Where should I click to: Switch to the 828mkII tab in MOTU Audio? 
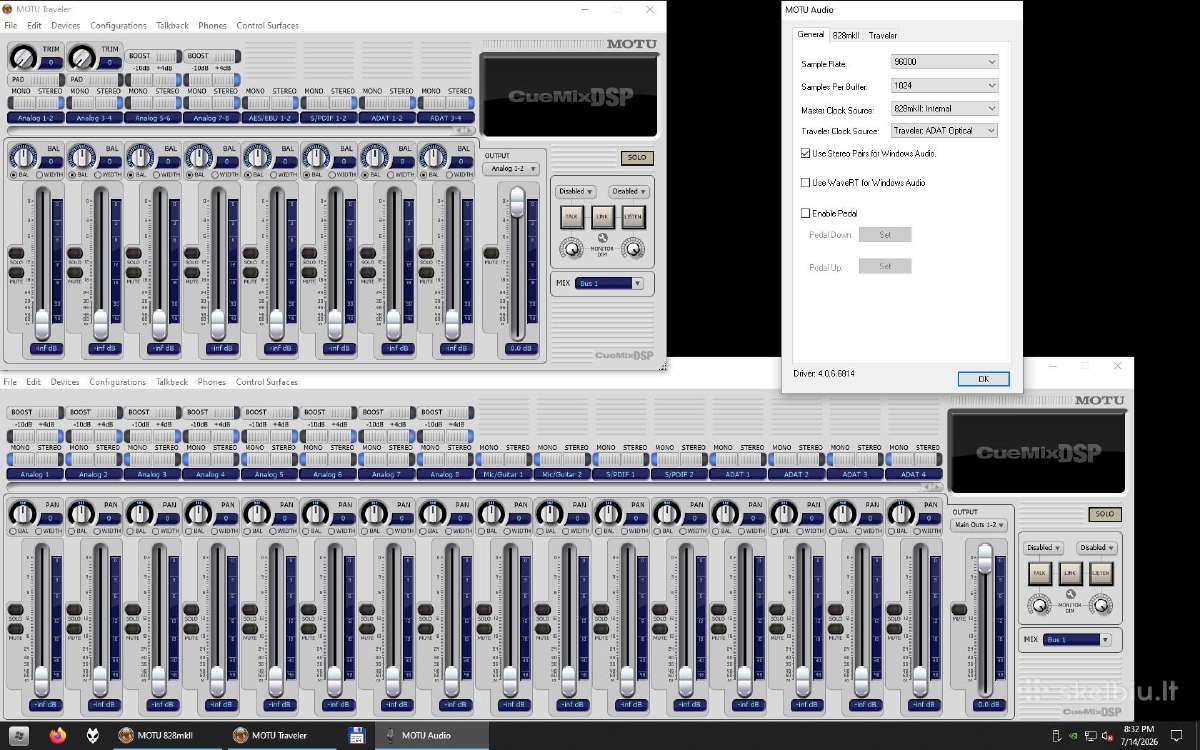pos(846,35)
